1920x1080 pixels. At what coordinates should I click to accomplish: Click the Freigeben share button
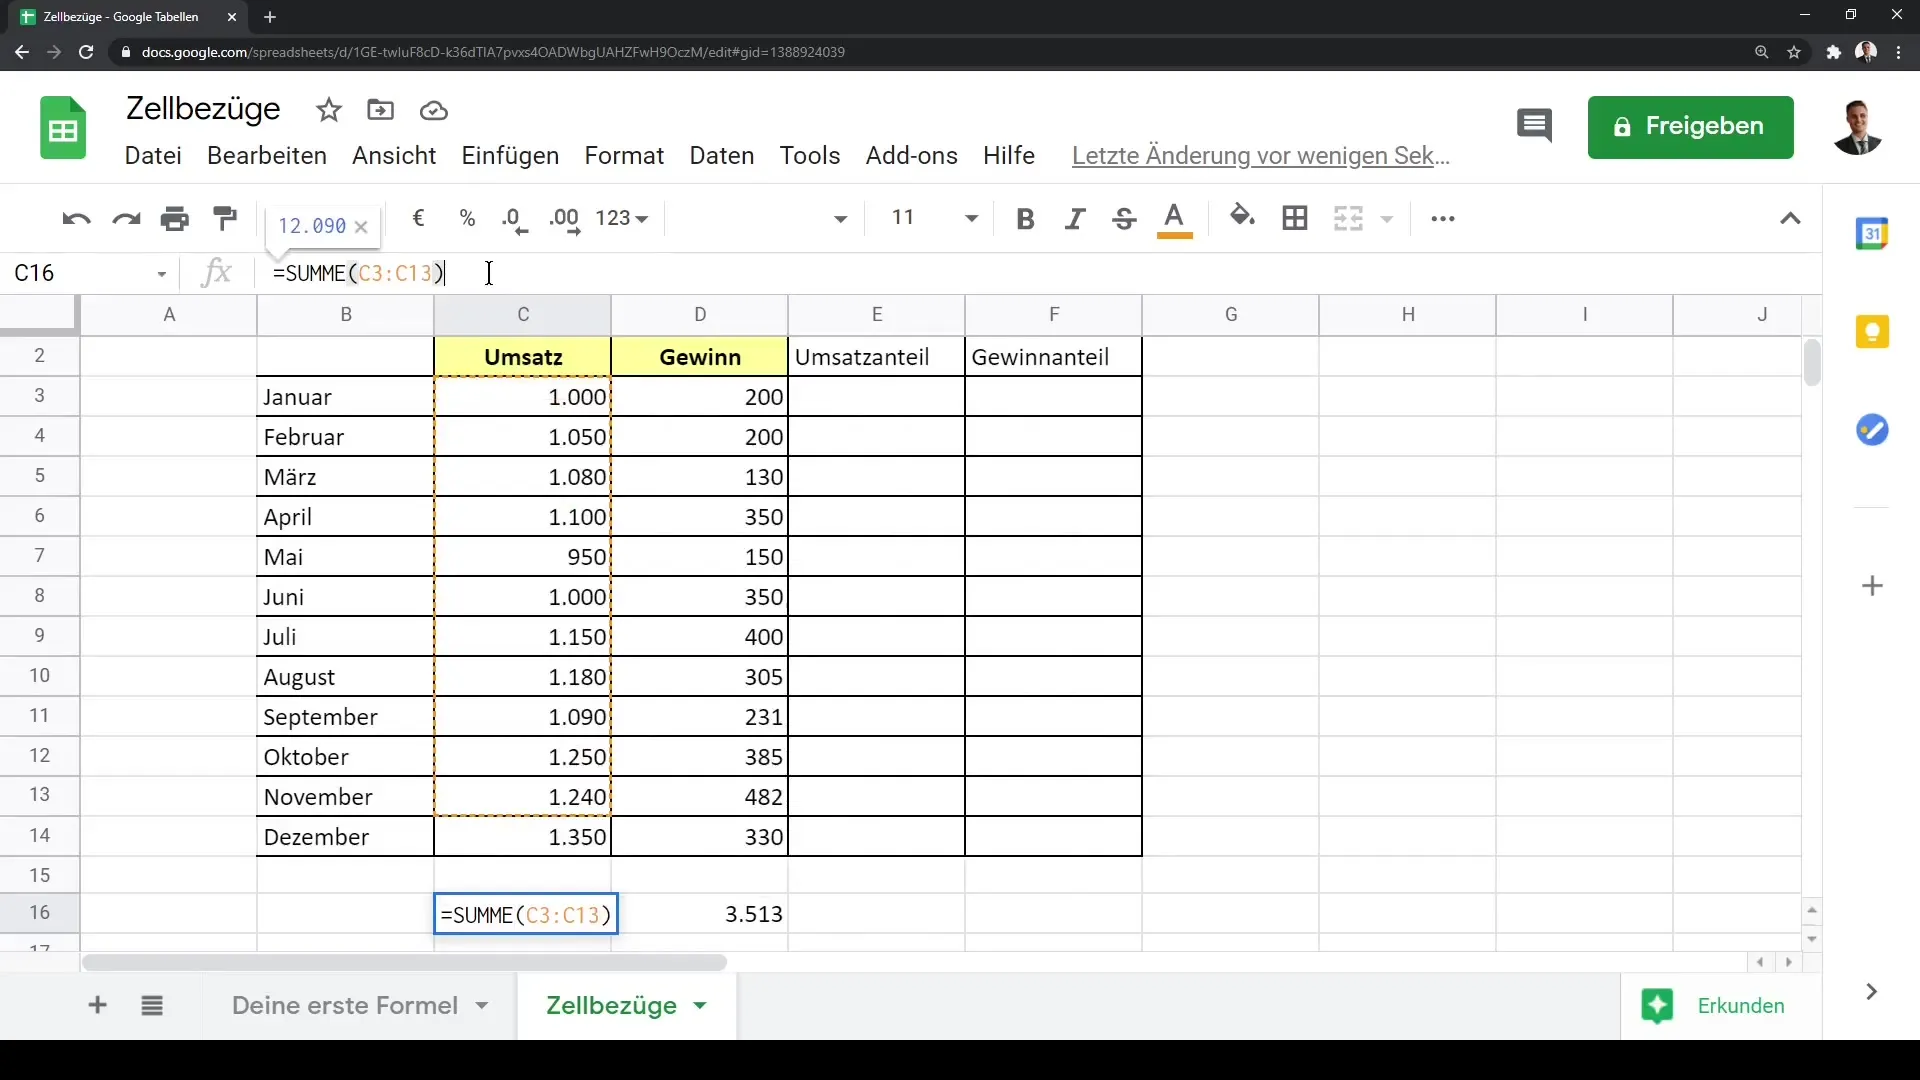tap(1690, 127)
